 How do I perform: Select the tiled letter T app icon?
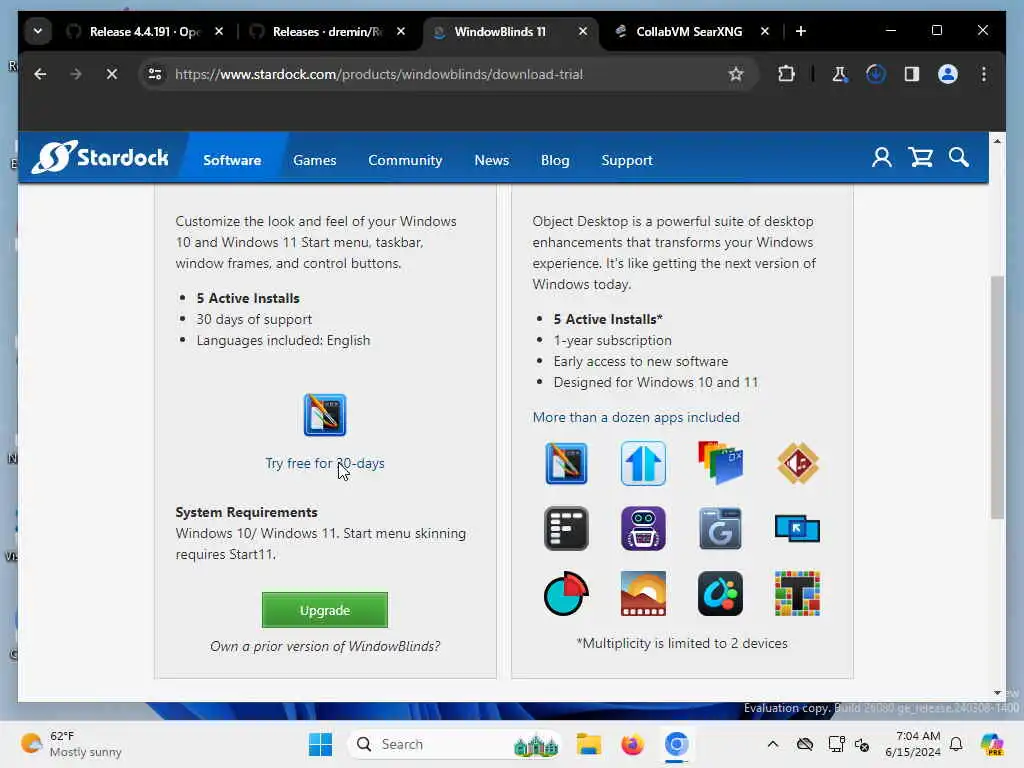click(797, 594)
